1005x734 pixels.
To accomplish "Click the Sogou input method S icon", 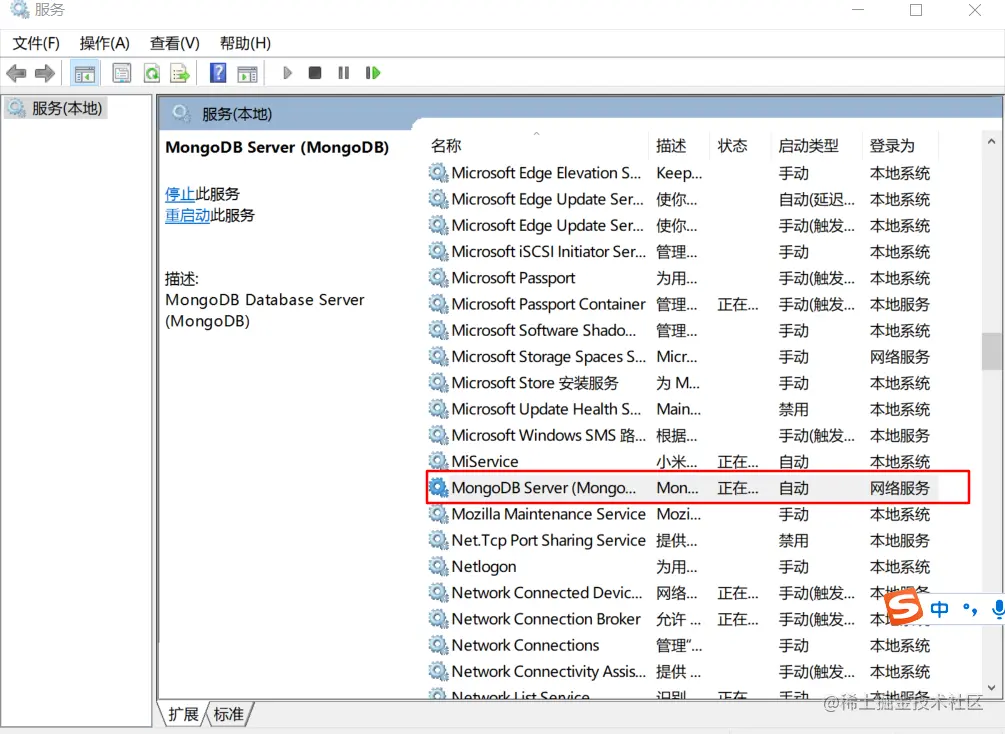I will coord(903,608).
